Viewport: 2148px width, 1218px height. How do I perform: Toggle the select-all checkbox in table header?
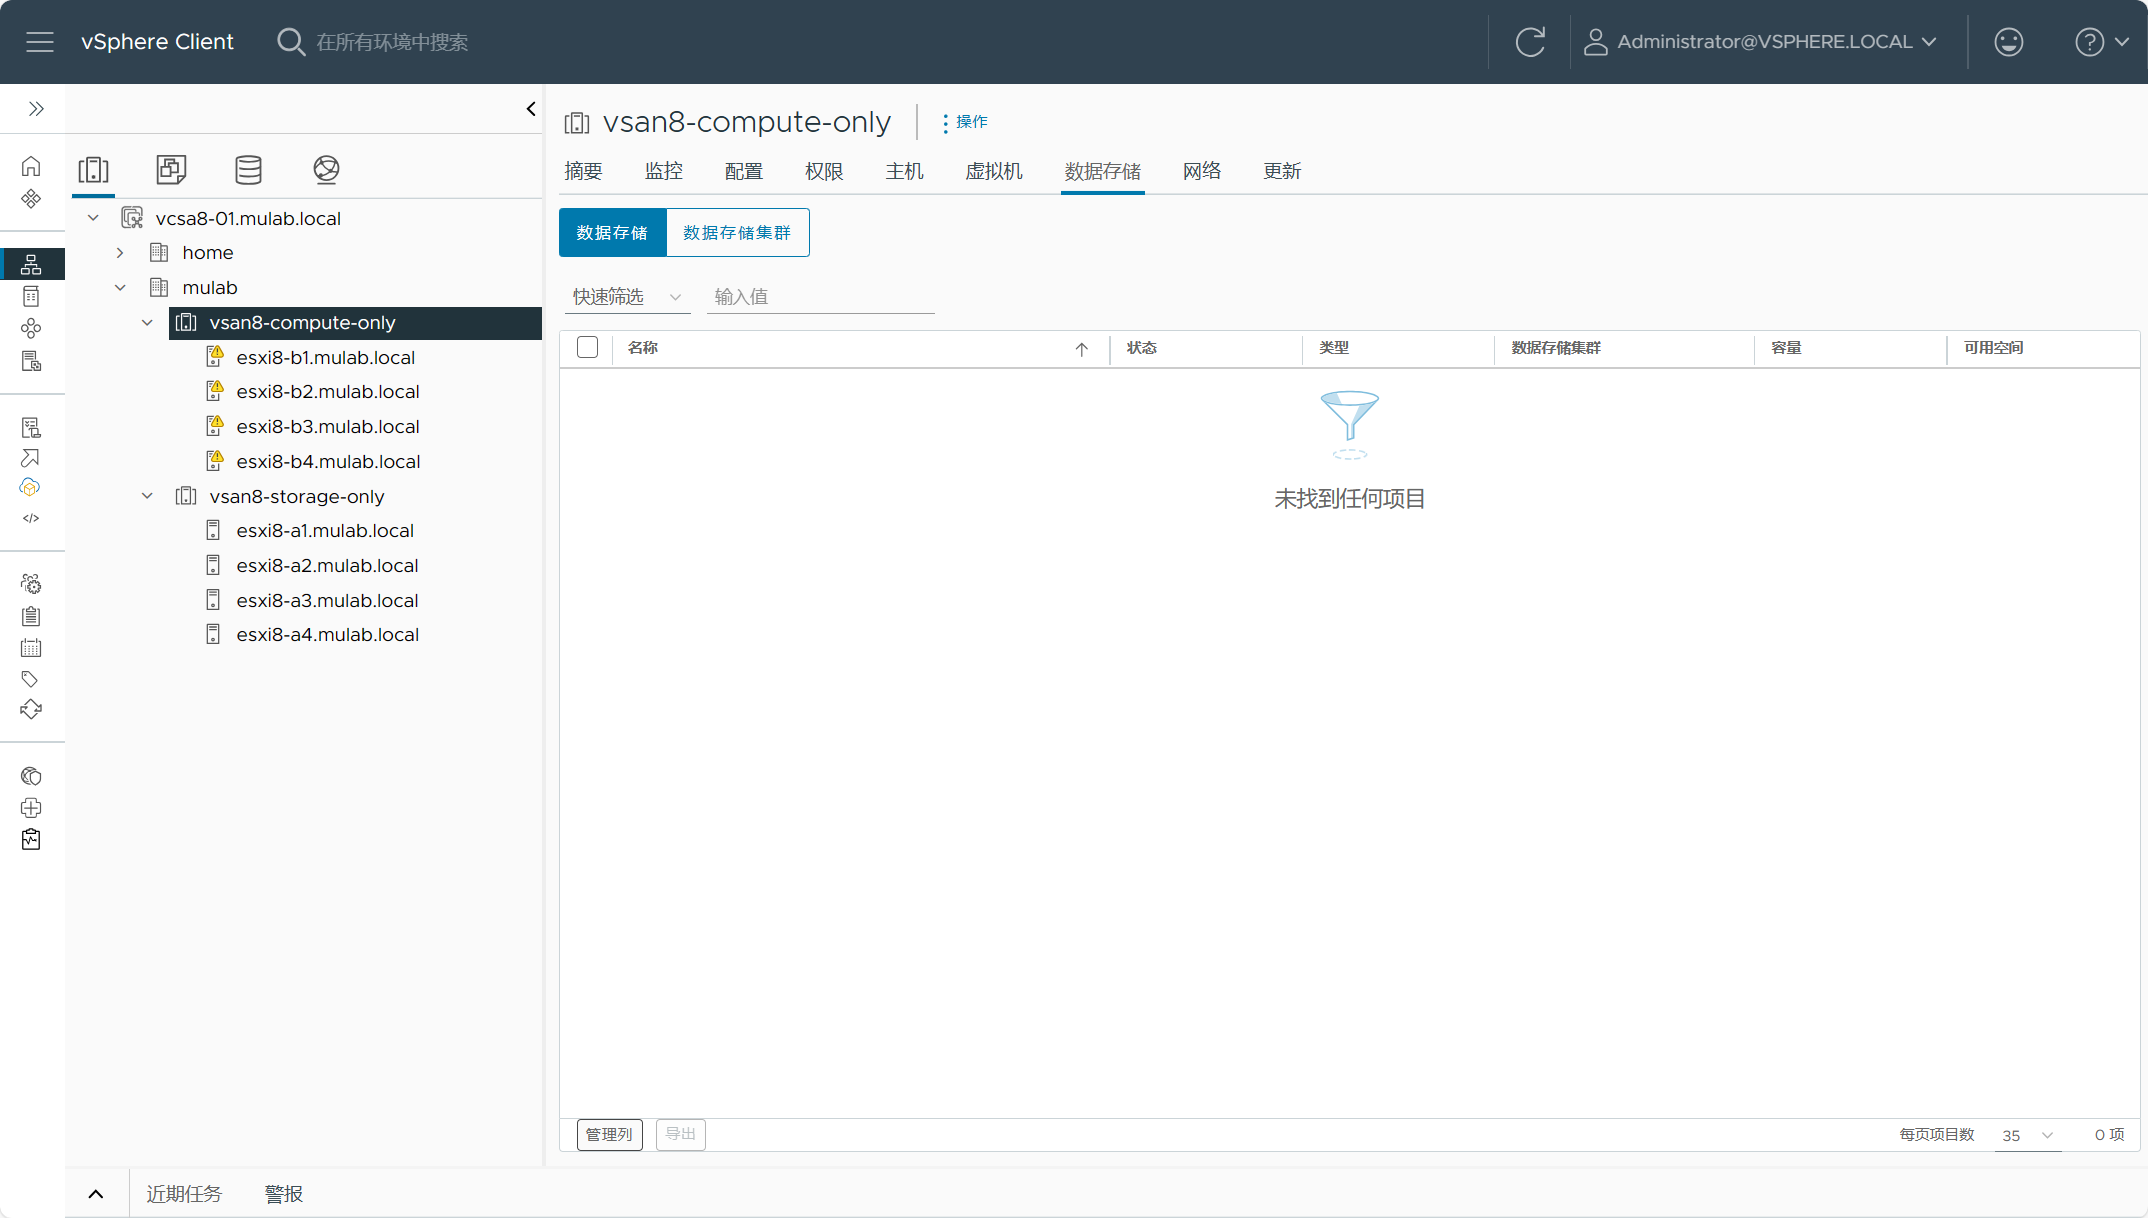(588, 348)
